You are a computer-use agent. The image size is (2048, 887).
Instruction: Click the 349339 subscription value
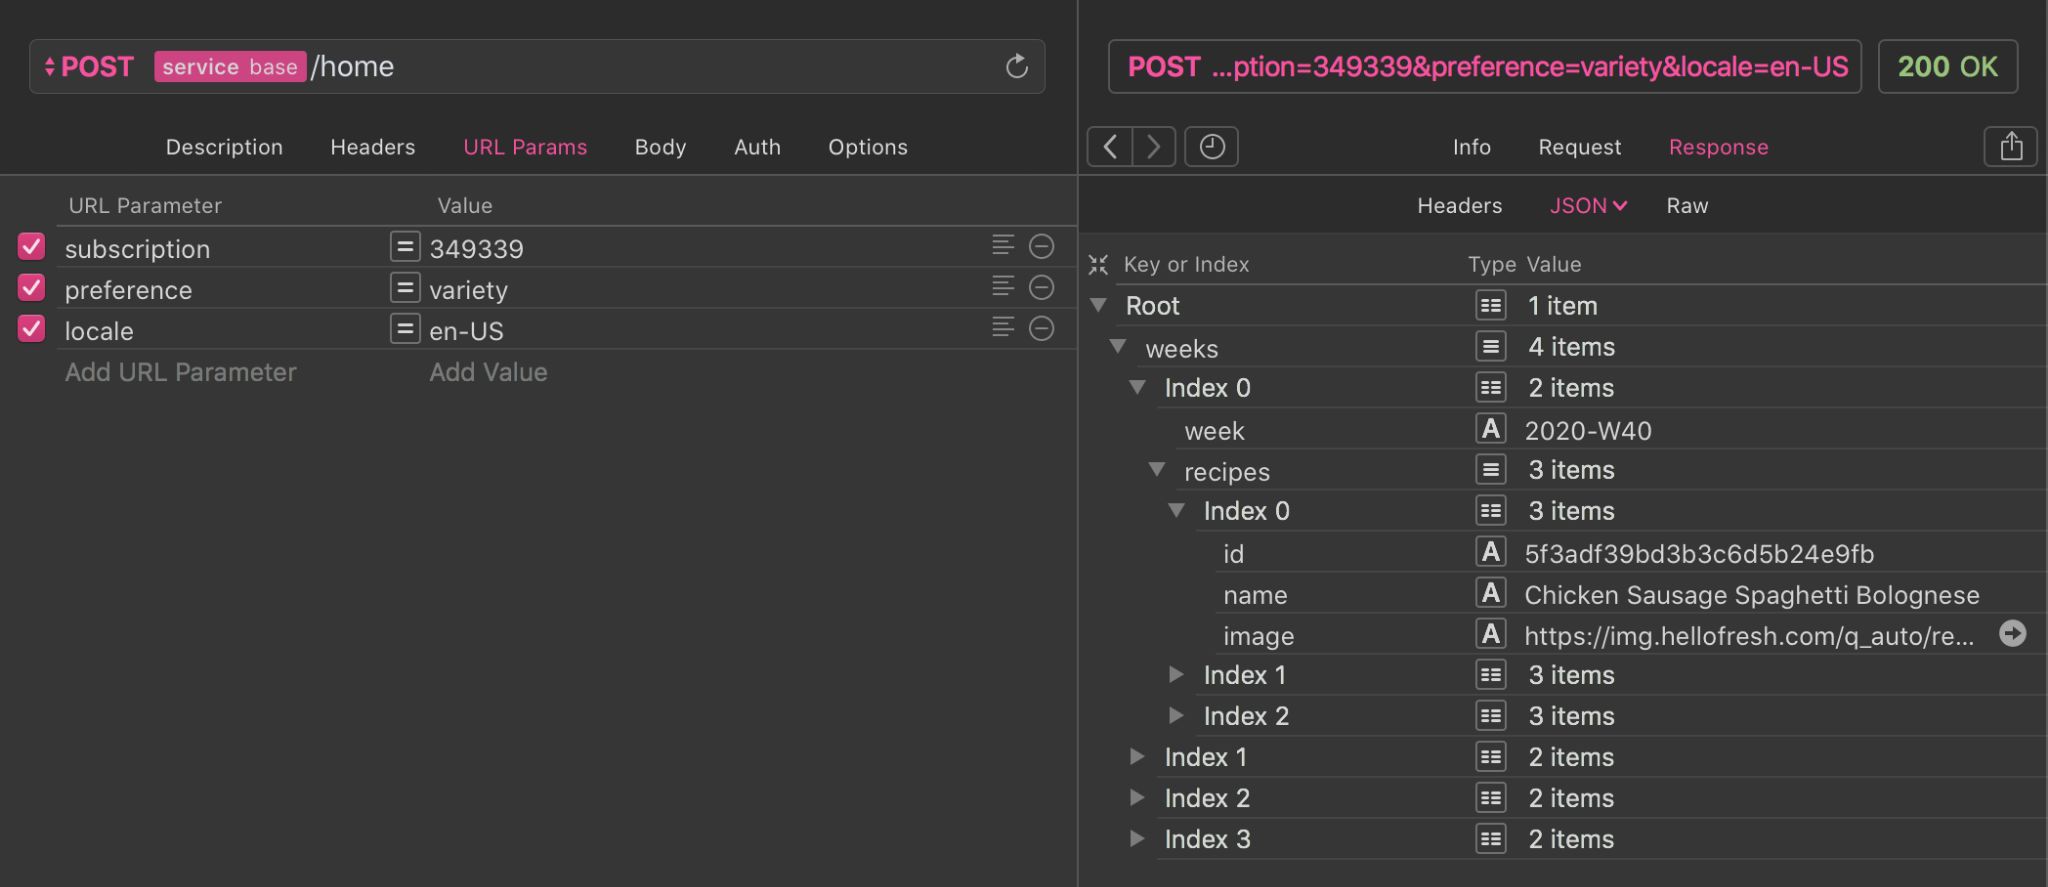click(476, 249)
